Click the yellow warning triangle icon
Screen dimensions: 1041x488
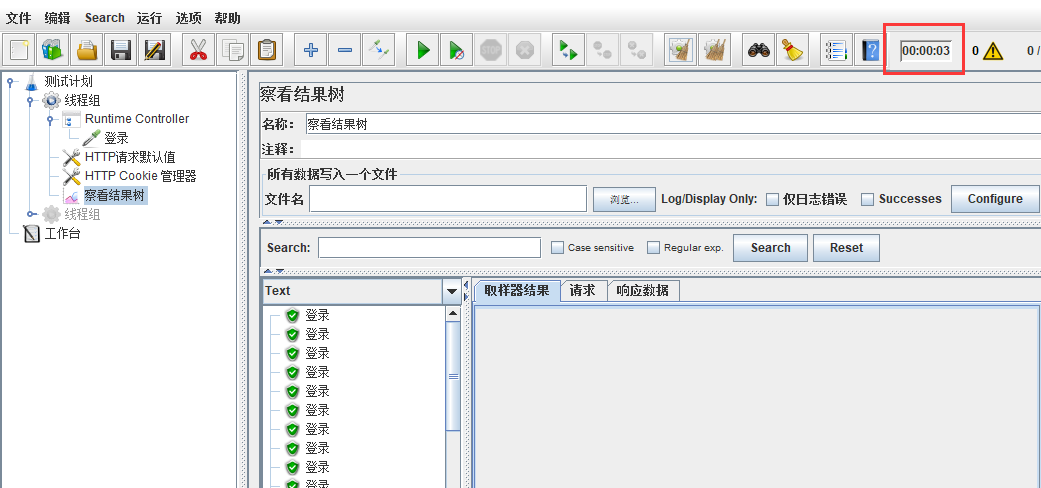pyautogui.click(x=992, y=51)
